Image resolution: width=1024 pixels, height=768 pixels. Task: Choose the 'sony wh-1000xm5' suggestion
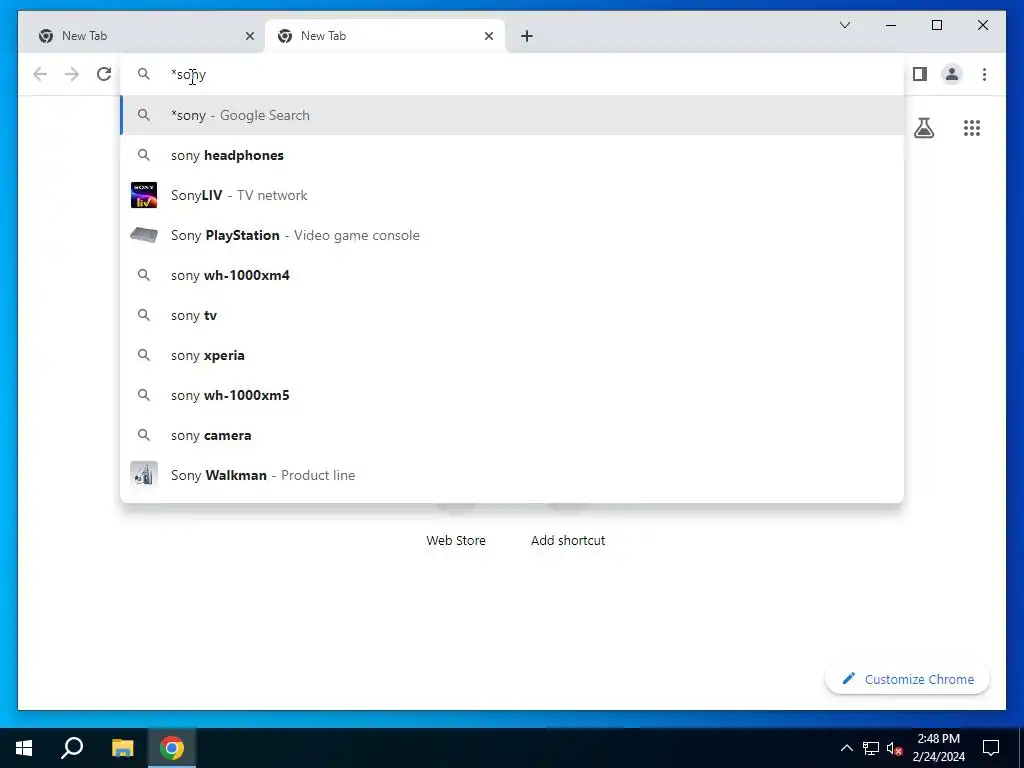512,394
